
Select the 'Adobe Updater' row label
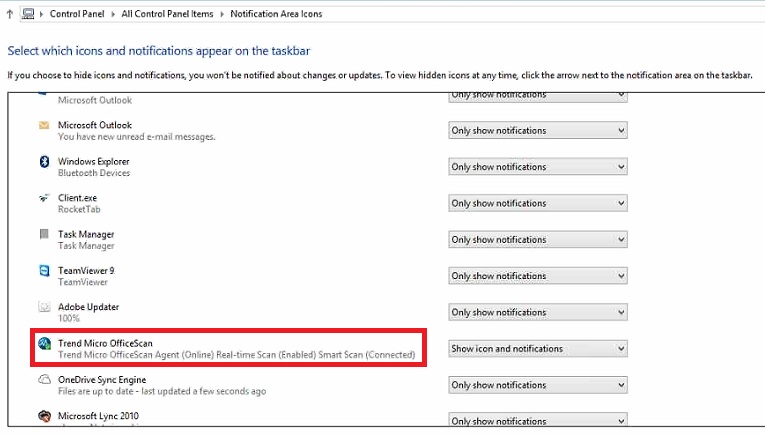coord(89,307)
